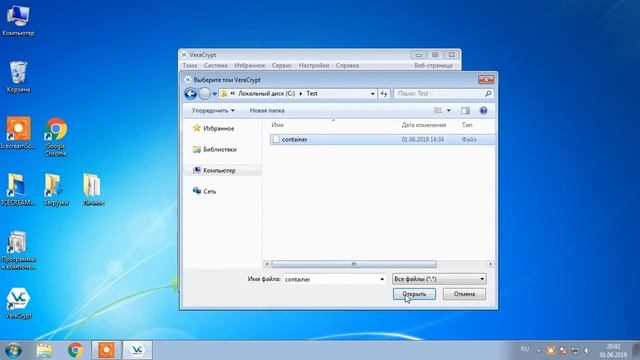Click the network icon in system tray

(575, 350)
